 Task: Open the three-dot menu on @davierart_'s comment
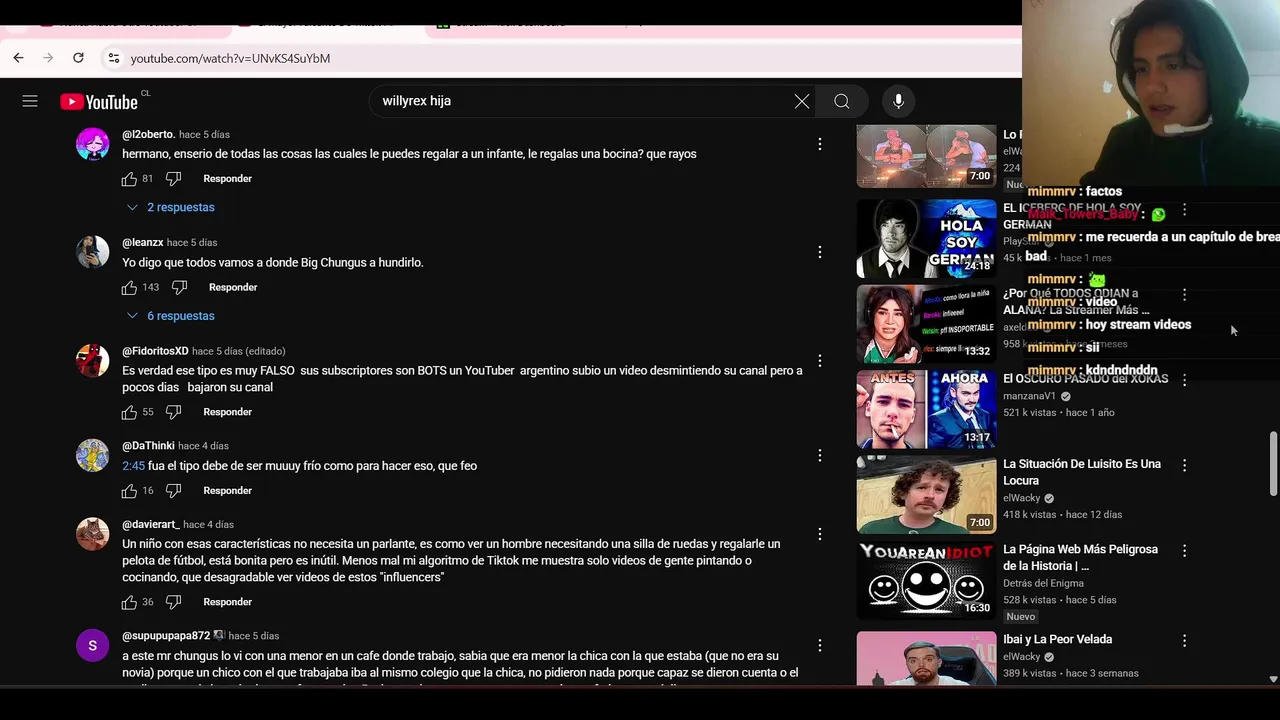820,534
